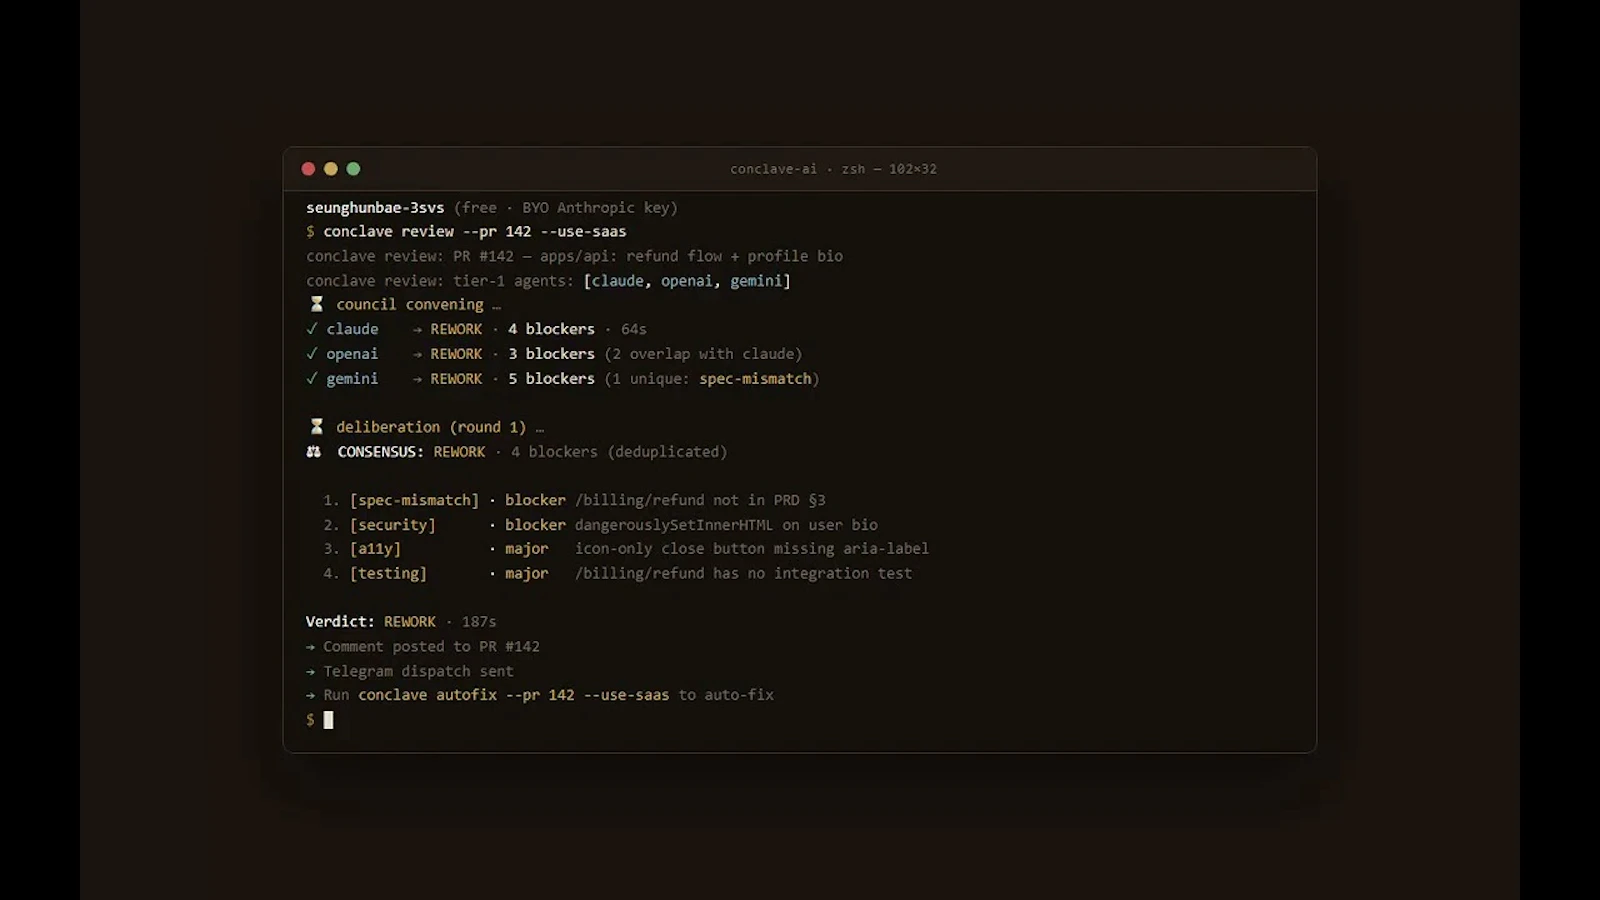Click the yellow minimize window button
This screenshot has width=1600, height=900.
(x=331, y=169)
